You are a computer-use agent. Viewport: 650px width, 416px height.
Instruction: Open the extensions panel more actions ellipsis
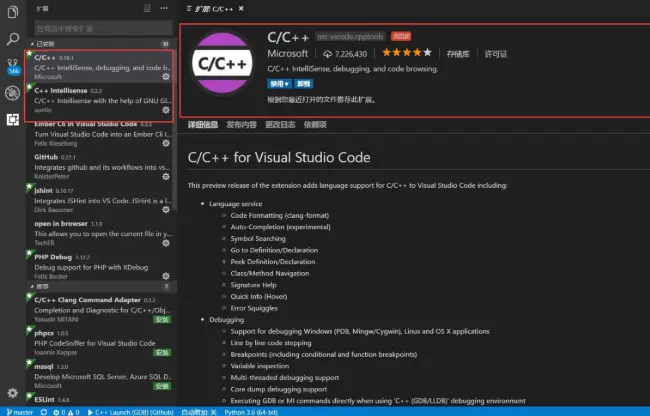tap(164, 8)
